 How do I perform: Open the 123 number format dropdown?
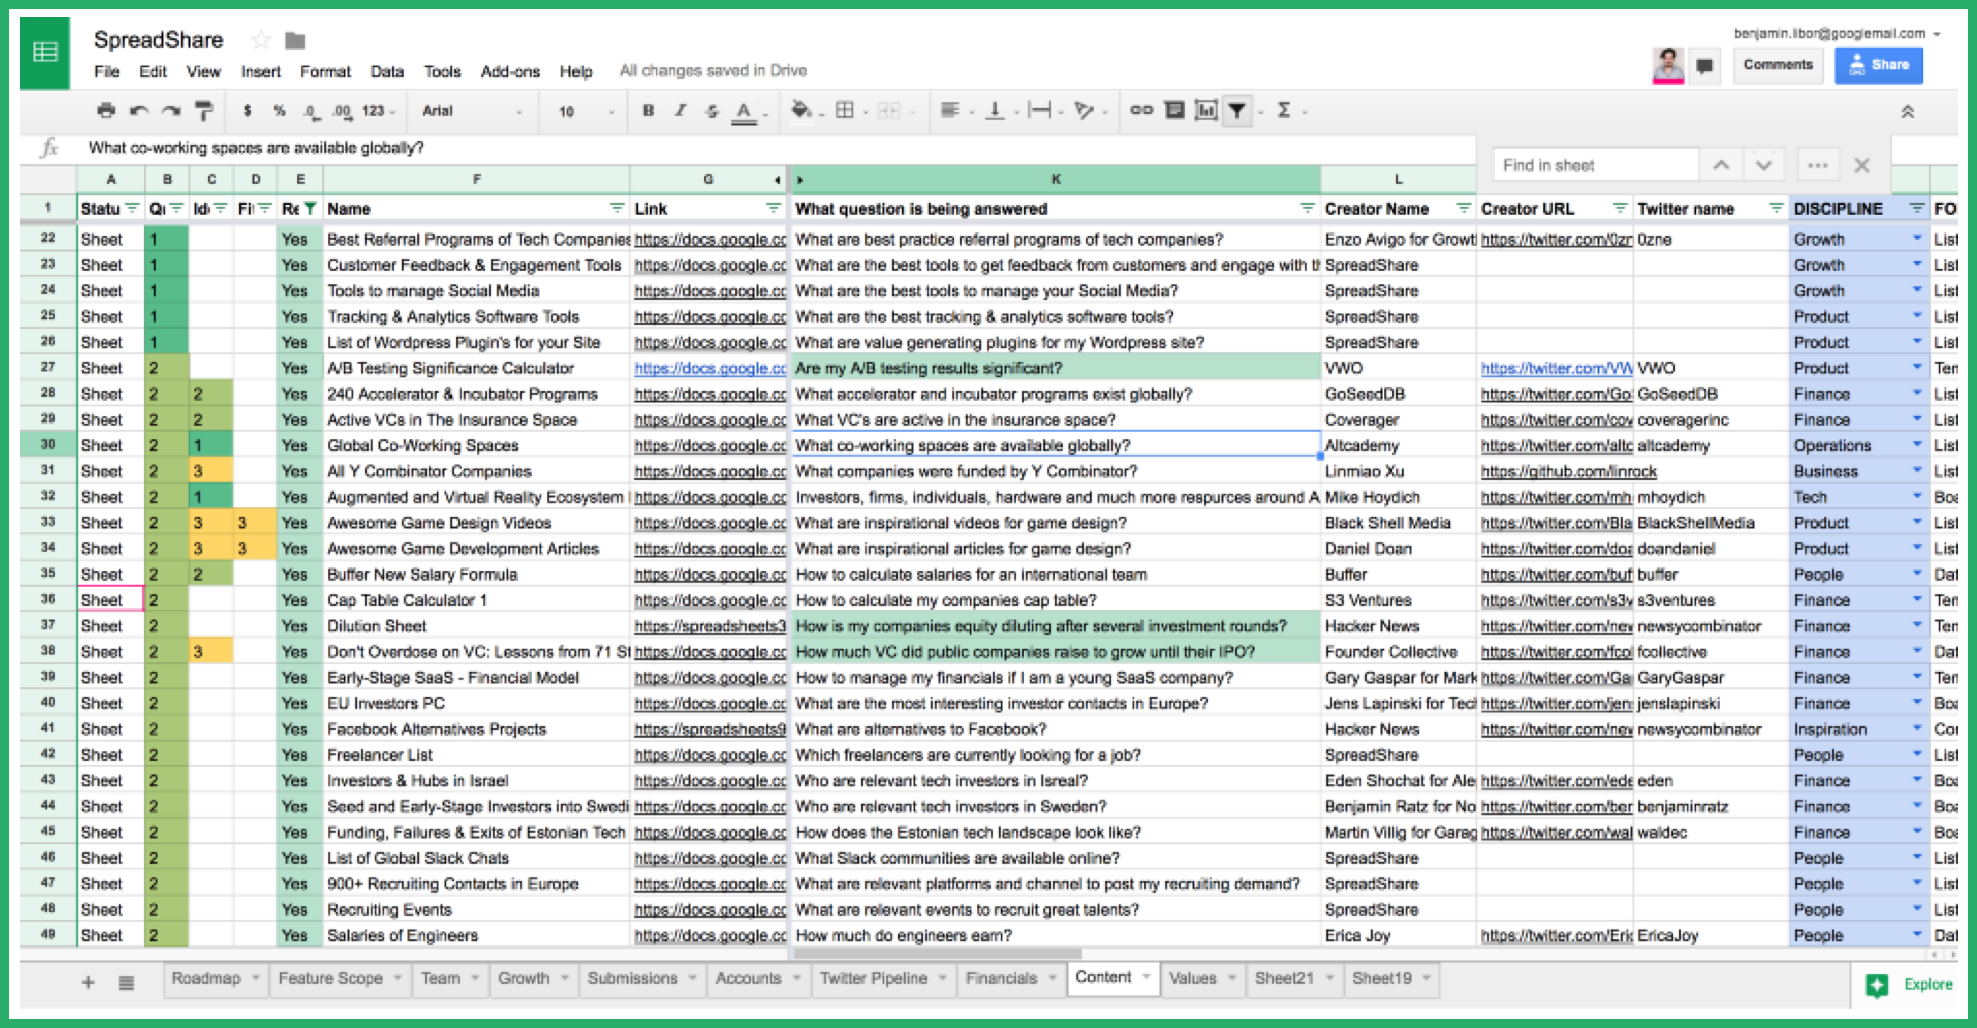pyautogui.click(x=378, y=111)
